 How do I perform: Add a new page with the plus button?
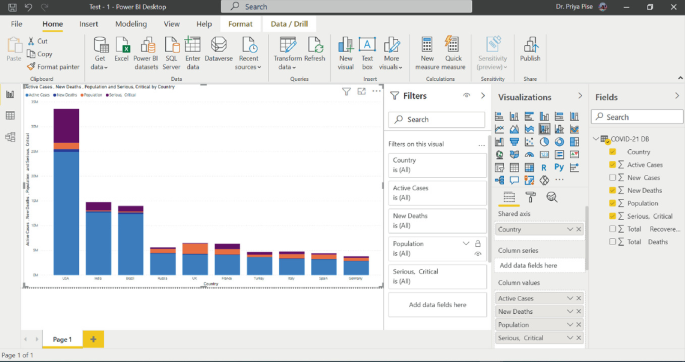coord(93,339)
